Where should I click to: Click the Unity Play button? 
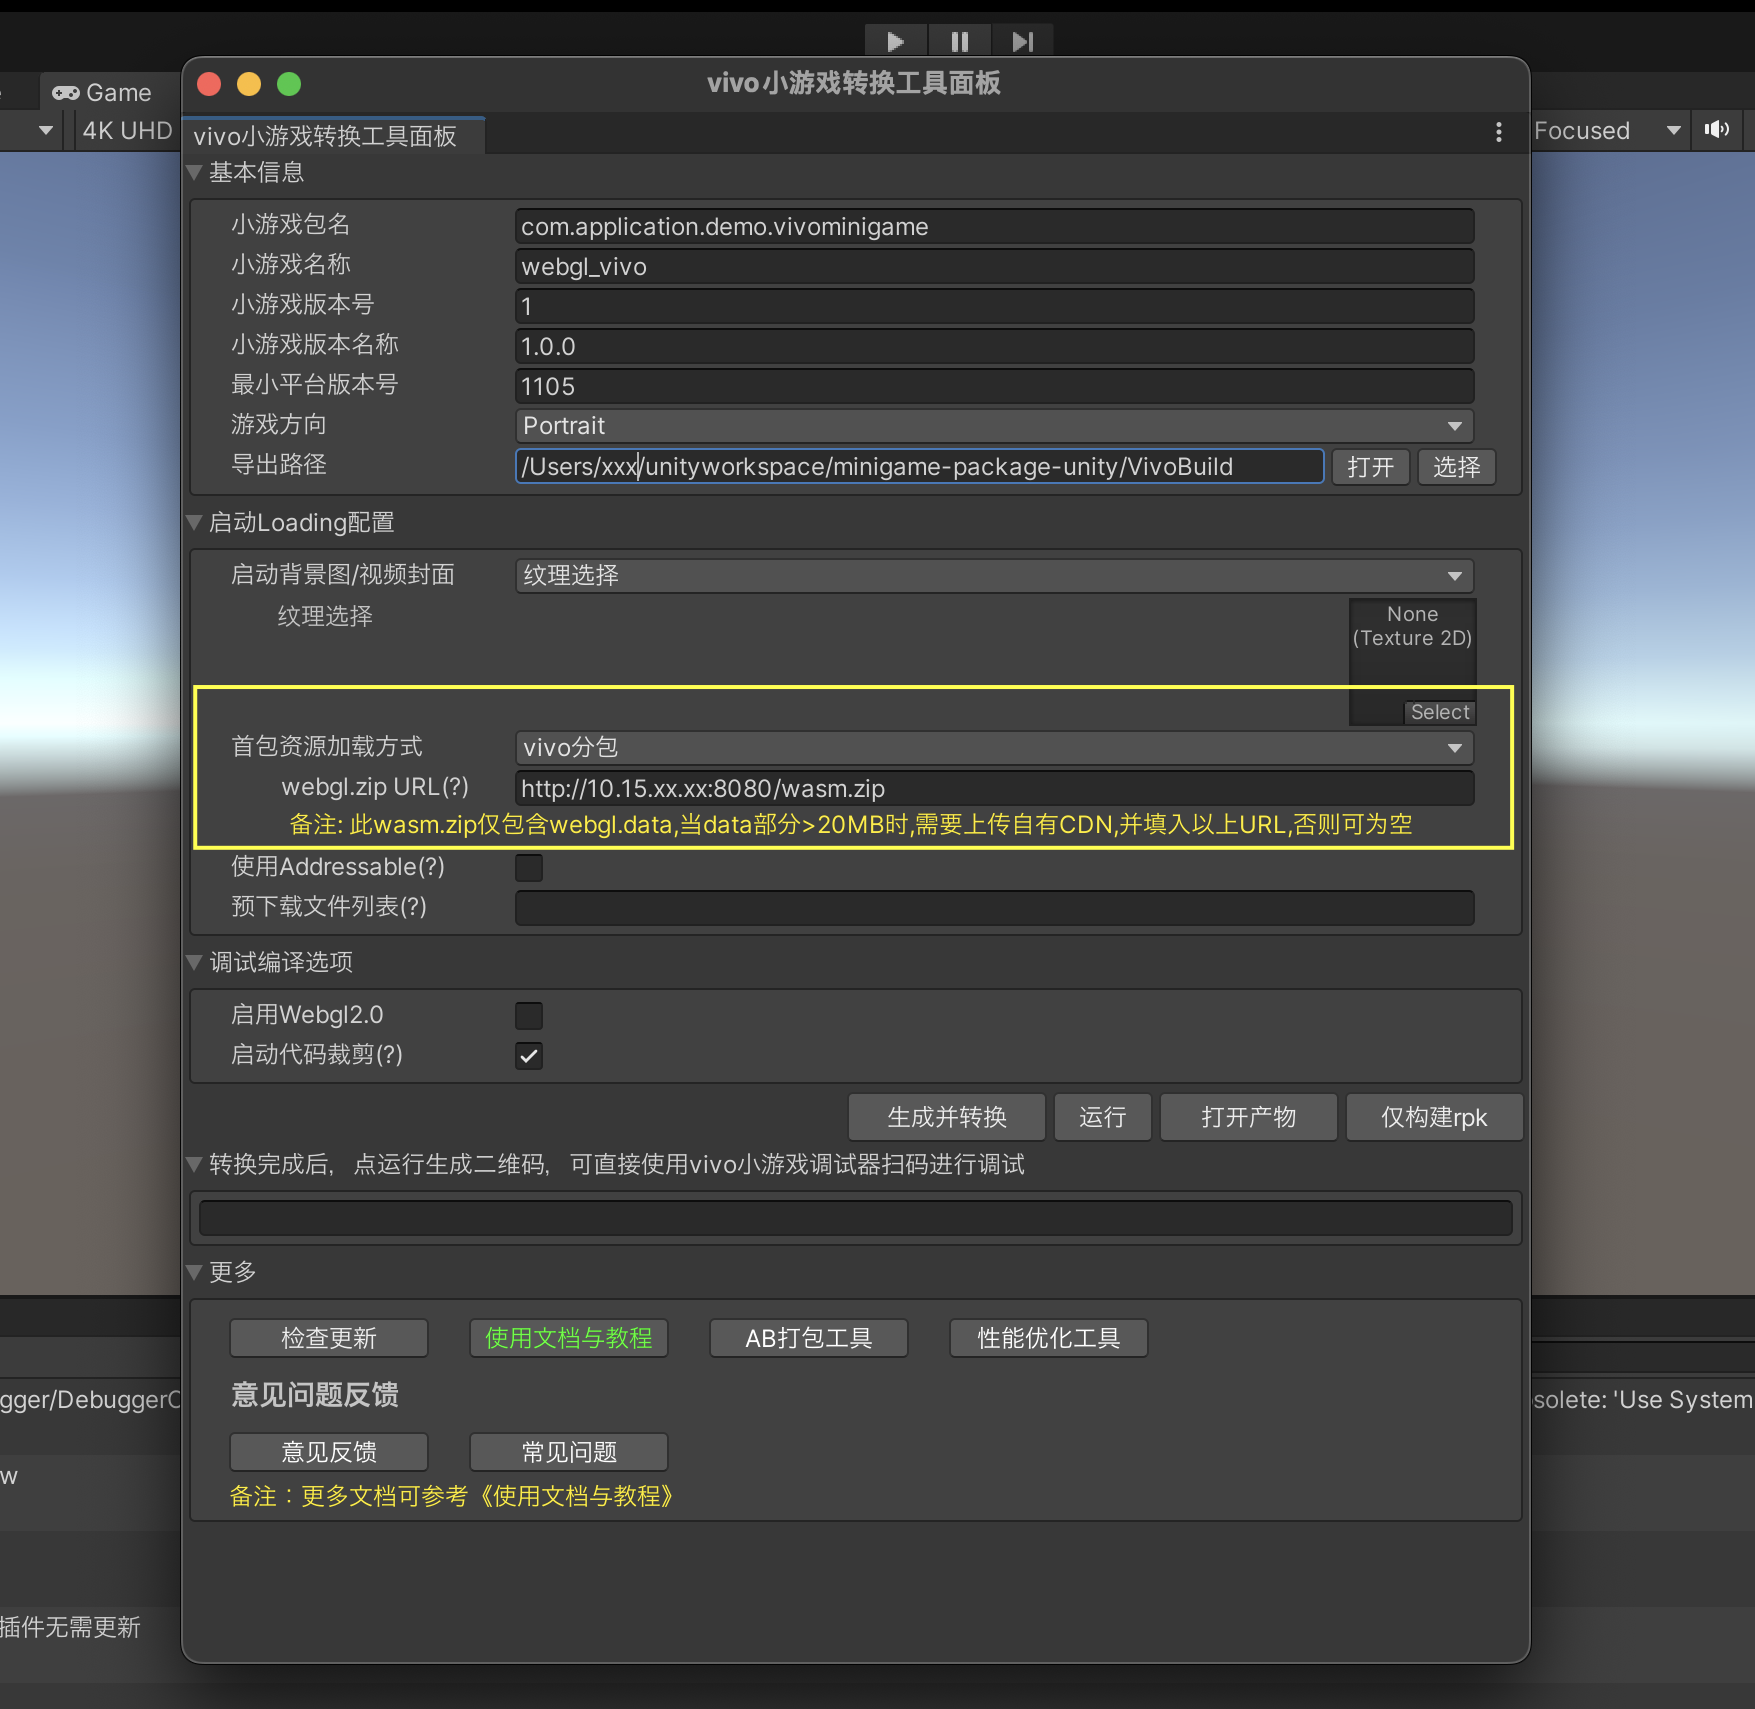coord(896,41)
